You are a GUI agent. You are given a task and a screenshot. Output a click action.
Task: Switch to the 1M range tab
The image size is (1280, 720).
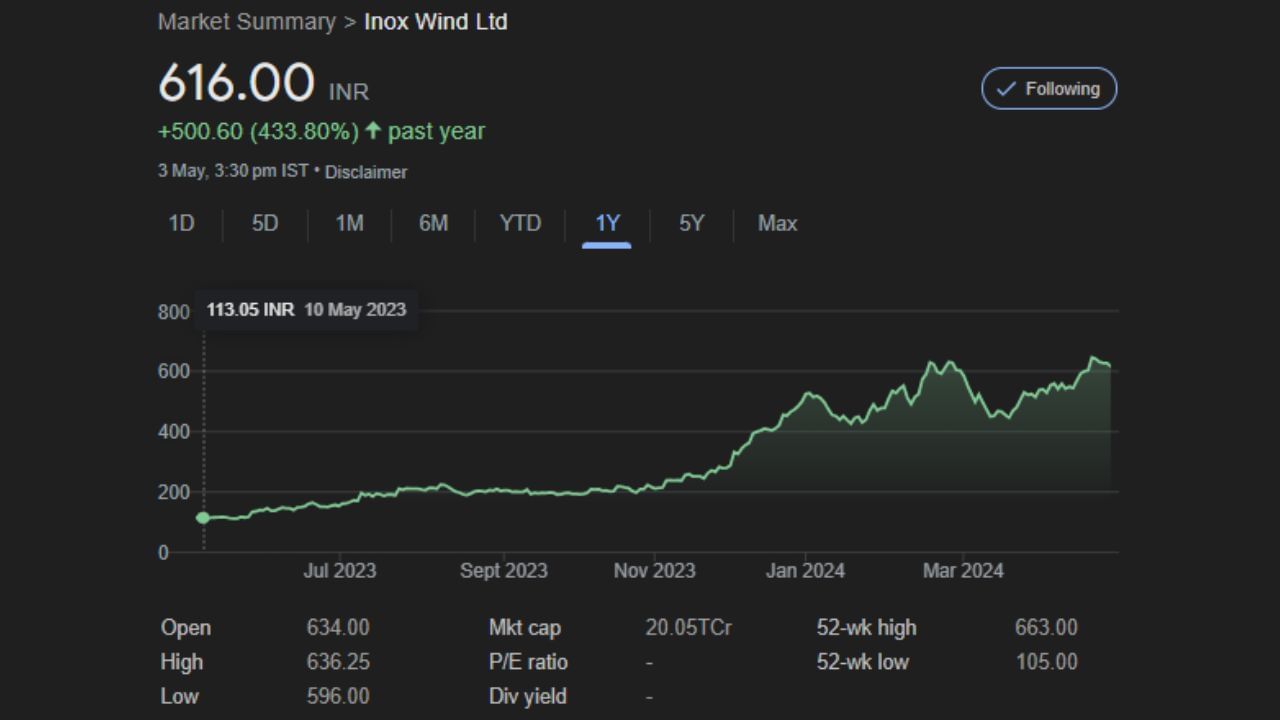[x=349, y=223]
